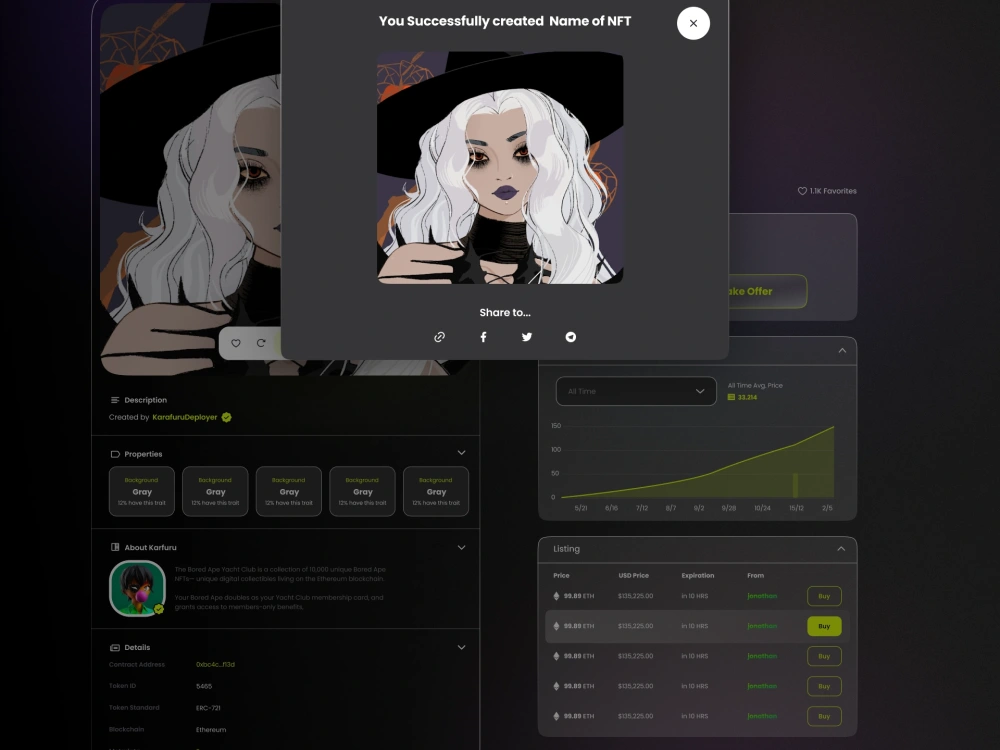Click verified badge next to KarafuruDeployer
Viewport: 1000px width, 750px height.
pos(226,417)
